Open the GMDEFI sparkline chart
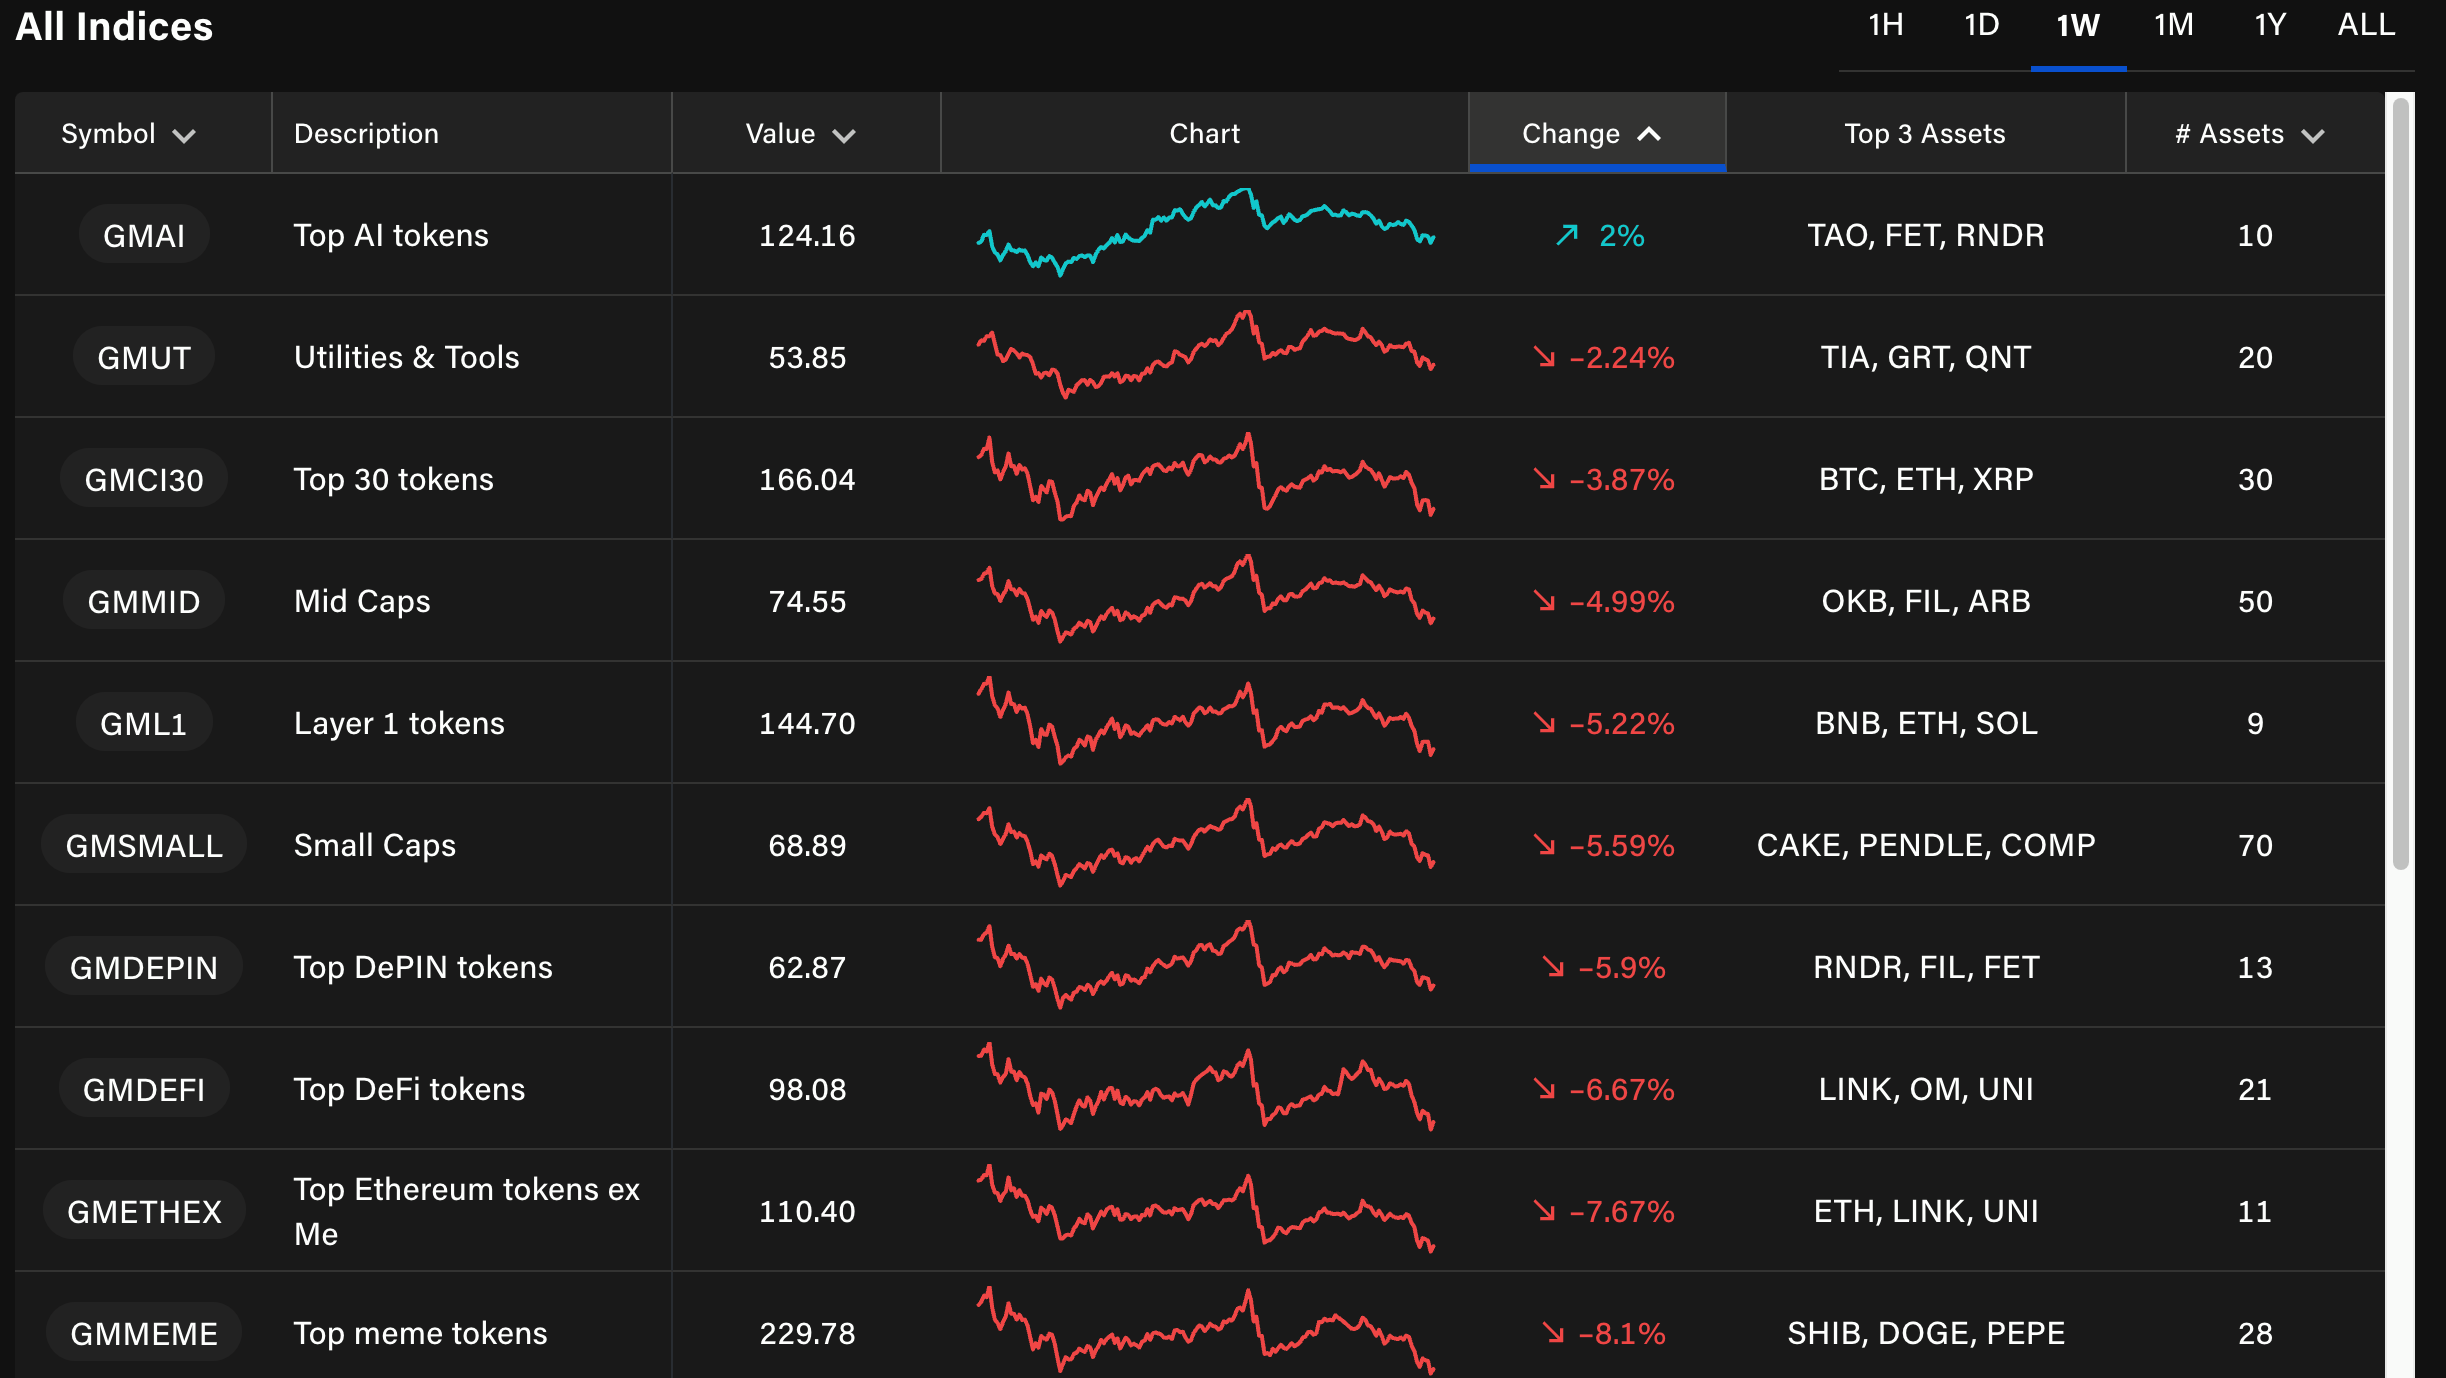This screenshot has width=2446, height=1378. tap(1205, 1087)
